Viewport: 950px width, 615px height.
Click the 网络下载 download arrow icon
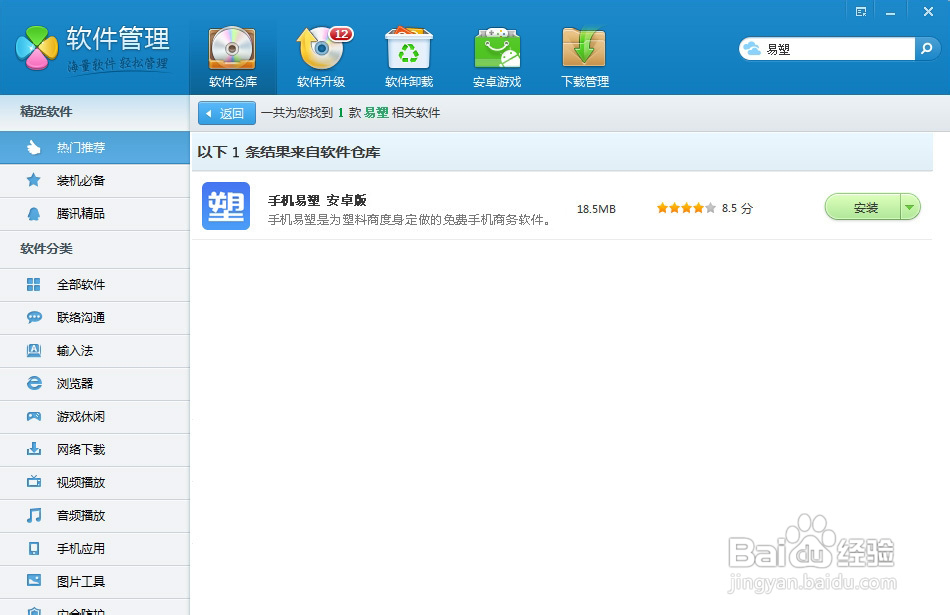coord(34,449)
